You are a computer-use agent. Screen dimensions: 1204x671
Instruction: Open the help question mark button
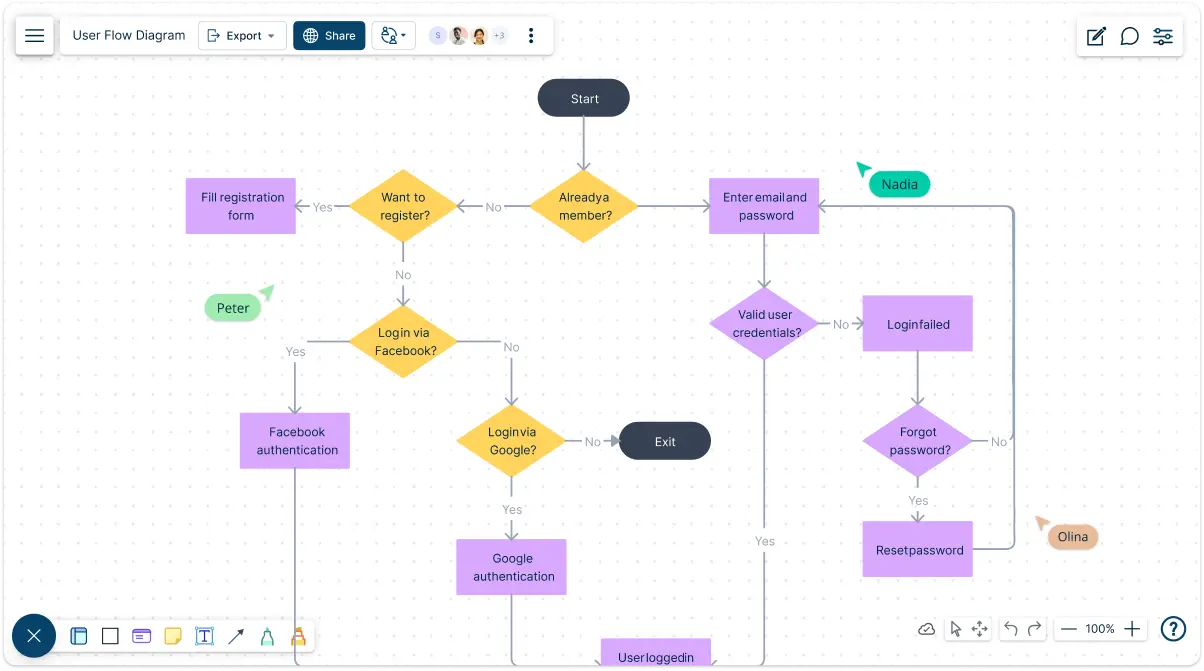[1173, 629]
